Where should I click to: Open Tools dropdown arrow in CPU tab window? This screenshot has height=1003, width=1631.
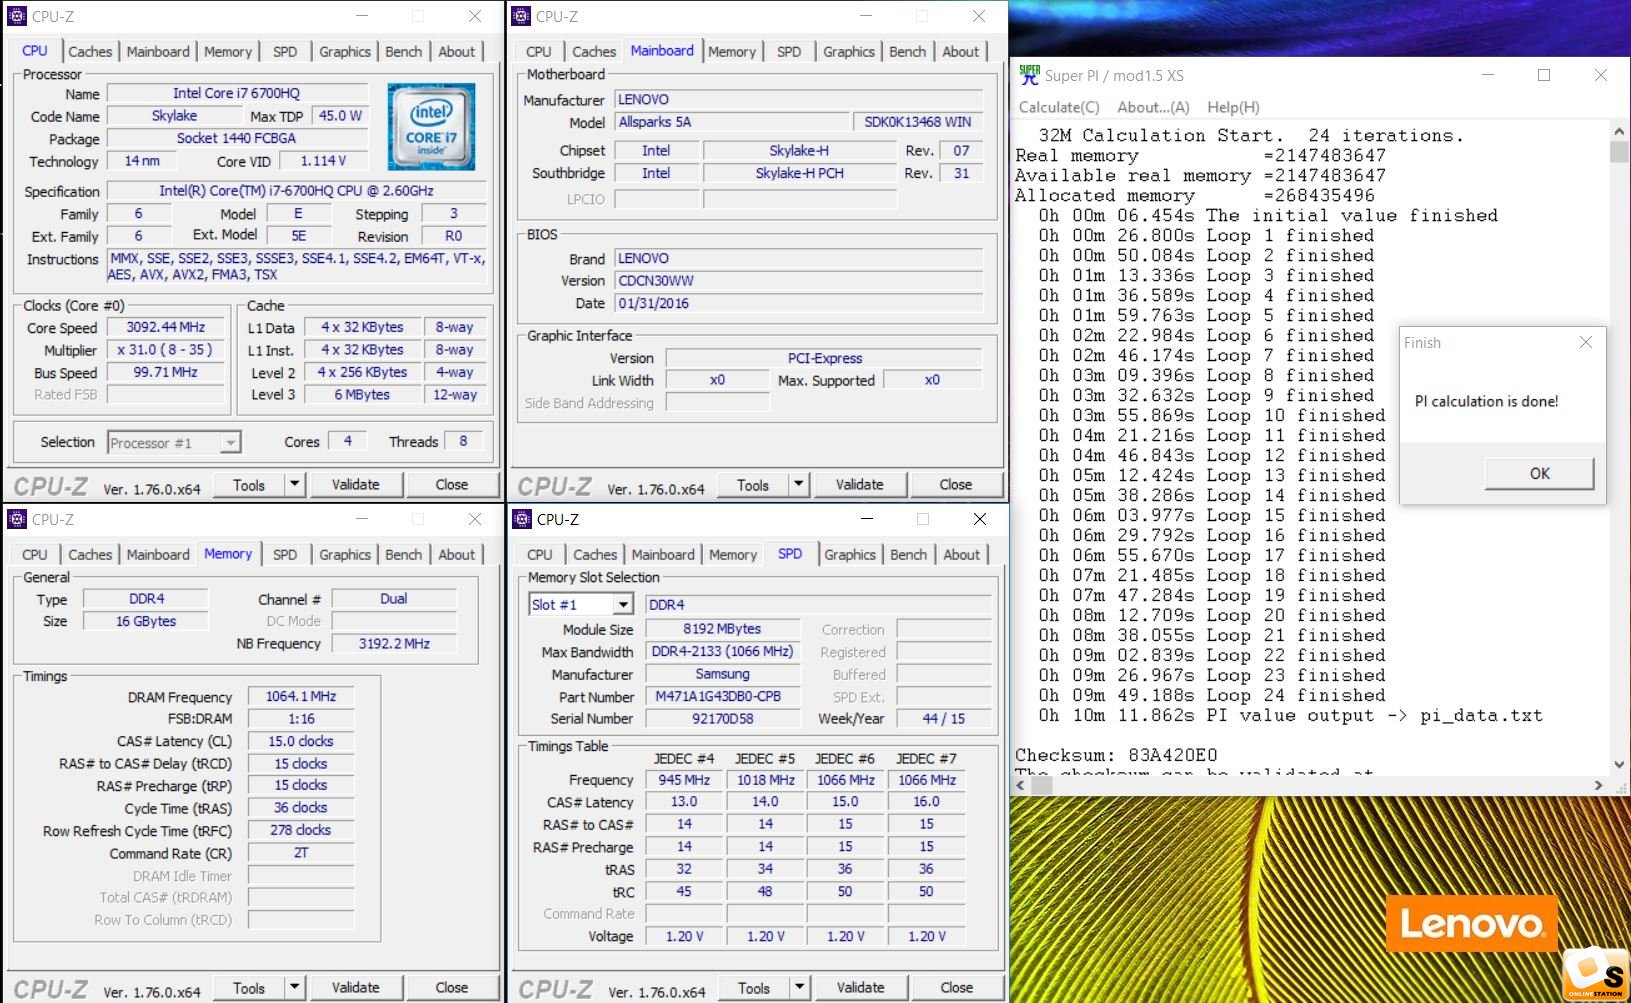coord(294,484)
